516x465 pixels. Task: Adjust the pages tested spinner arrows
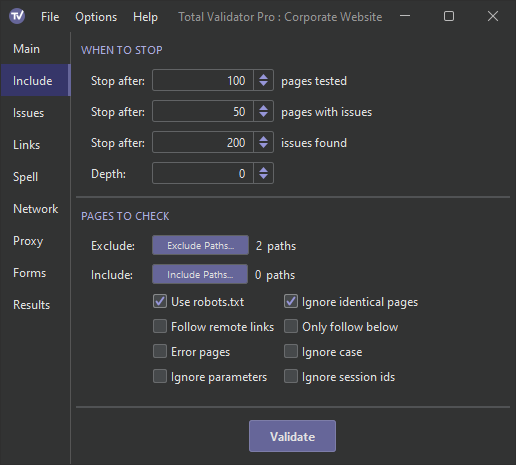(263, 80)
